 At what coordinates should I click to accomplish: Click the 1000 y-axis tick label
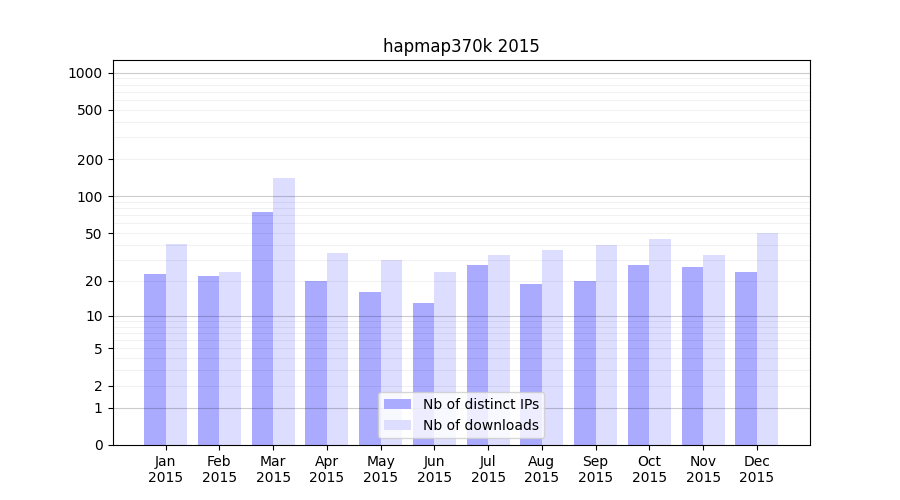[x=85, y=73]
